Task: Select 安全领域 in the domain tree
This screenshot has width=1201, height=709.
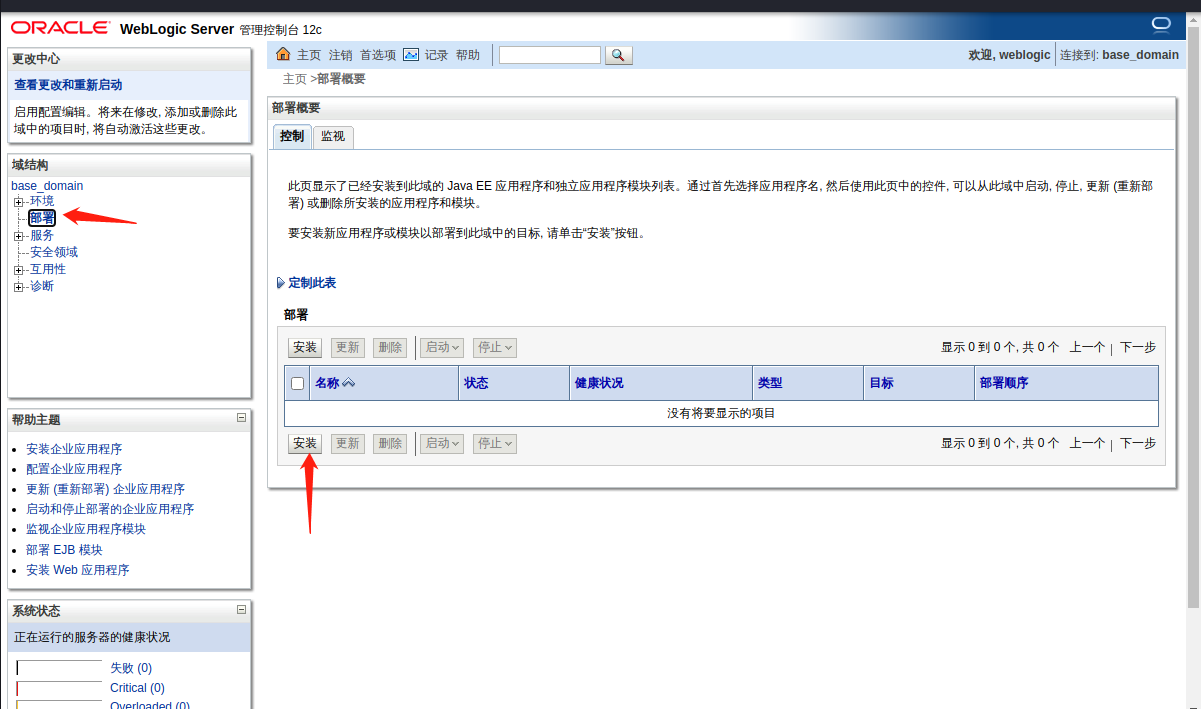Action: coord(54,252)
